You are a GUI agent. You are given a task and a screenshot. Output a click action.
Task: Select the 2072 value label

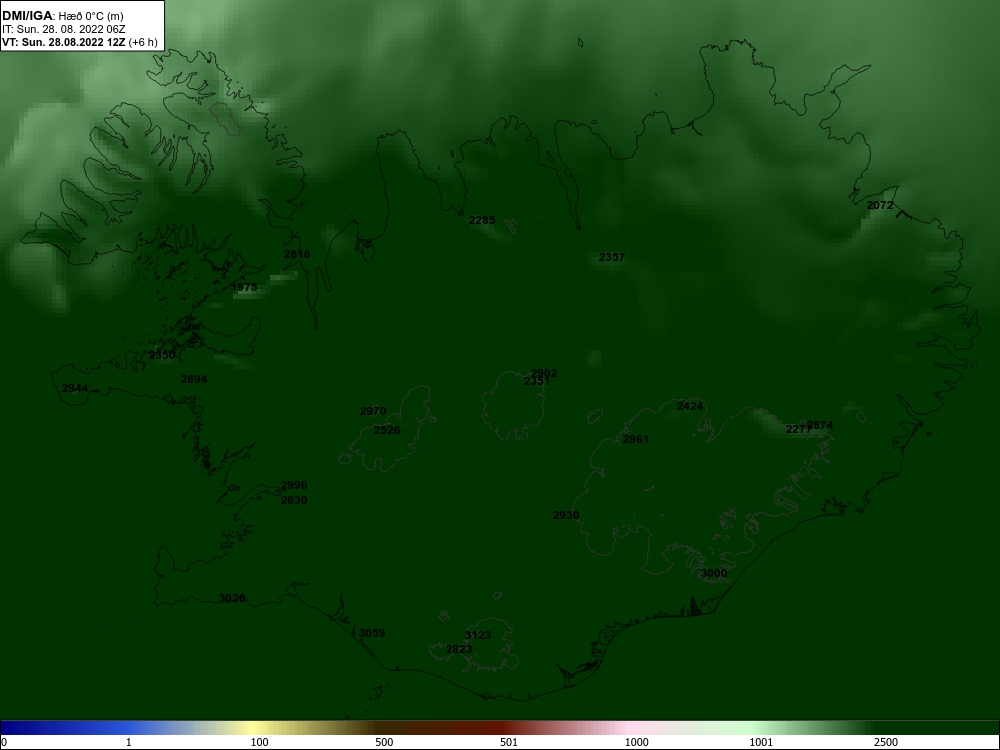(x=880, y=205)
